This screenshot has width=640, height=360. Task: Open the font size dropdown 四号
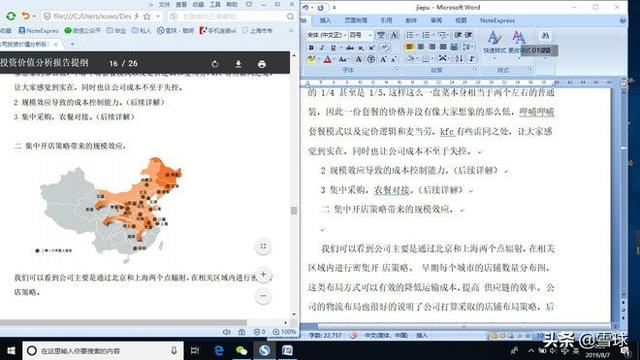[x=360, y=35]
